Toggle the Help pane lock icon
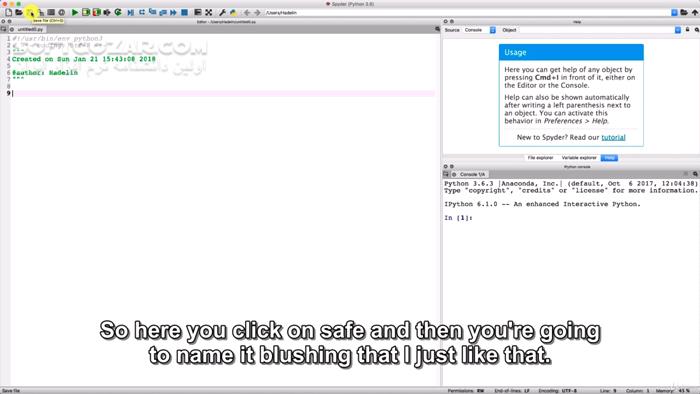Image resolution: width=700 pixels, height=394 pixels. point(688,30)
